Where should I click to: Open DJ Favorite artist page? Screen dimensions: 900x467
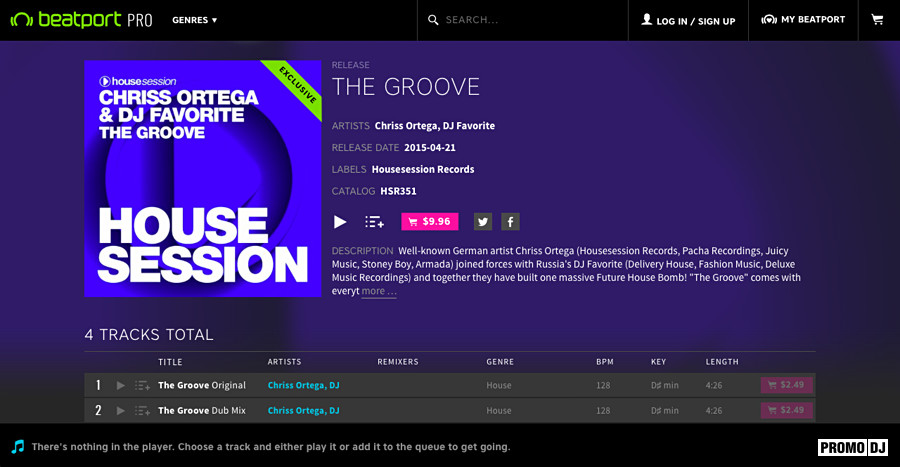(467, 126)
